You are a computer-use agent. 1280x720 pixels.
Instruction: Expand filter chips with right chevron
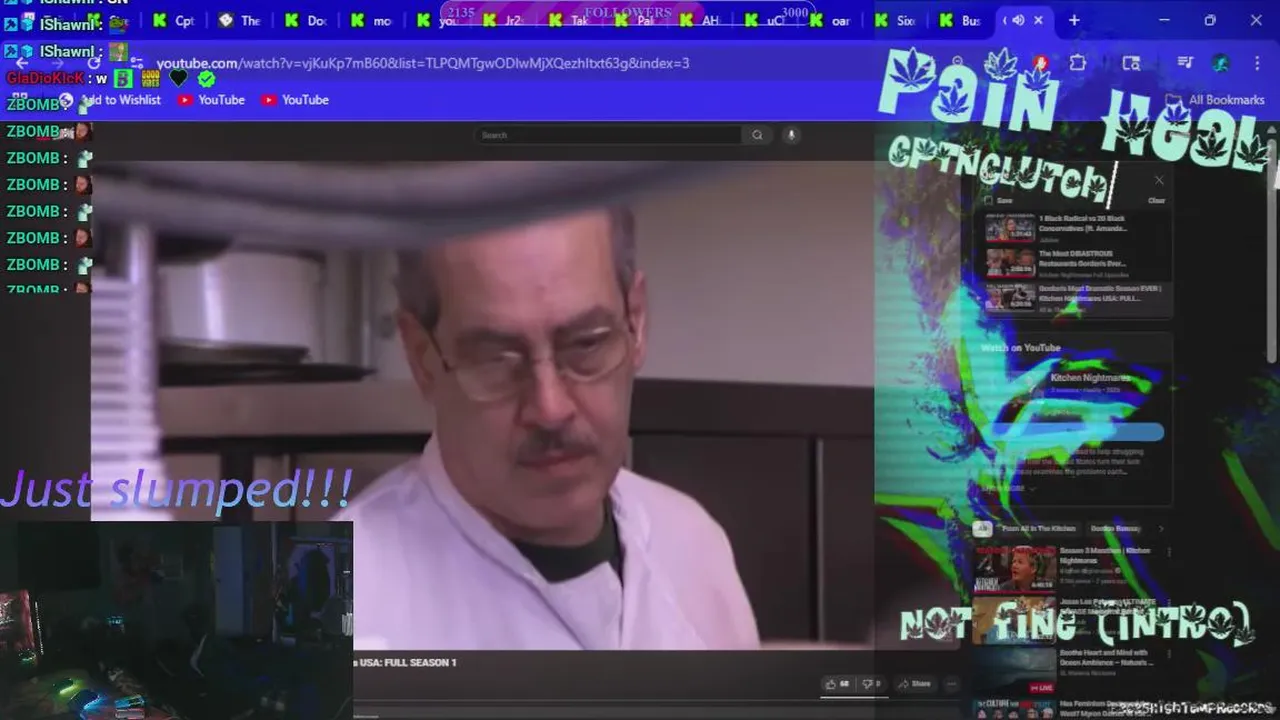tap(1161, 528)
